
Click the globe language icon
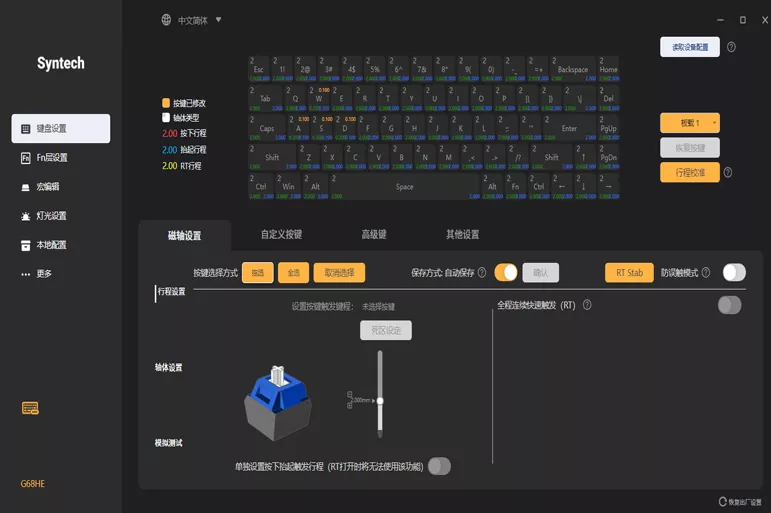point(166,20)
